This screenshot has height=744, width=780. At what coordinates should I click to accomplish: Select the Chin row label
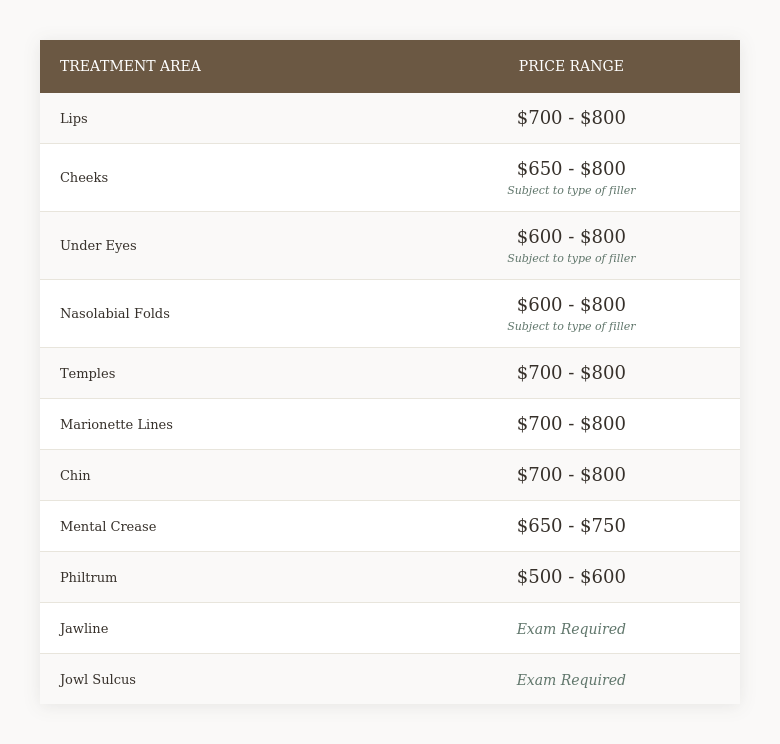click(x=75, y=476)
